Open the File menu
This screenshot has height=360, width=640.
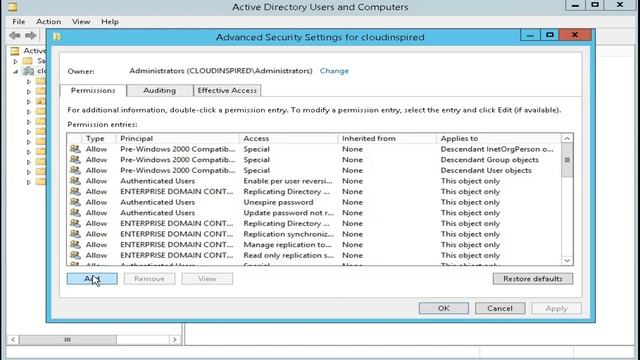click(x=19, y=22)
